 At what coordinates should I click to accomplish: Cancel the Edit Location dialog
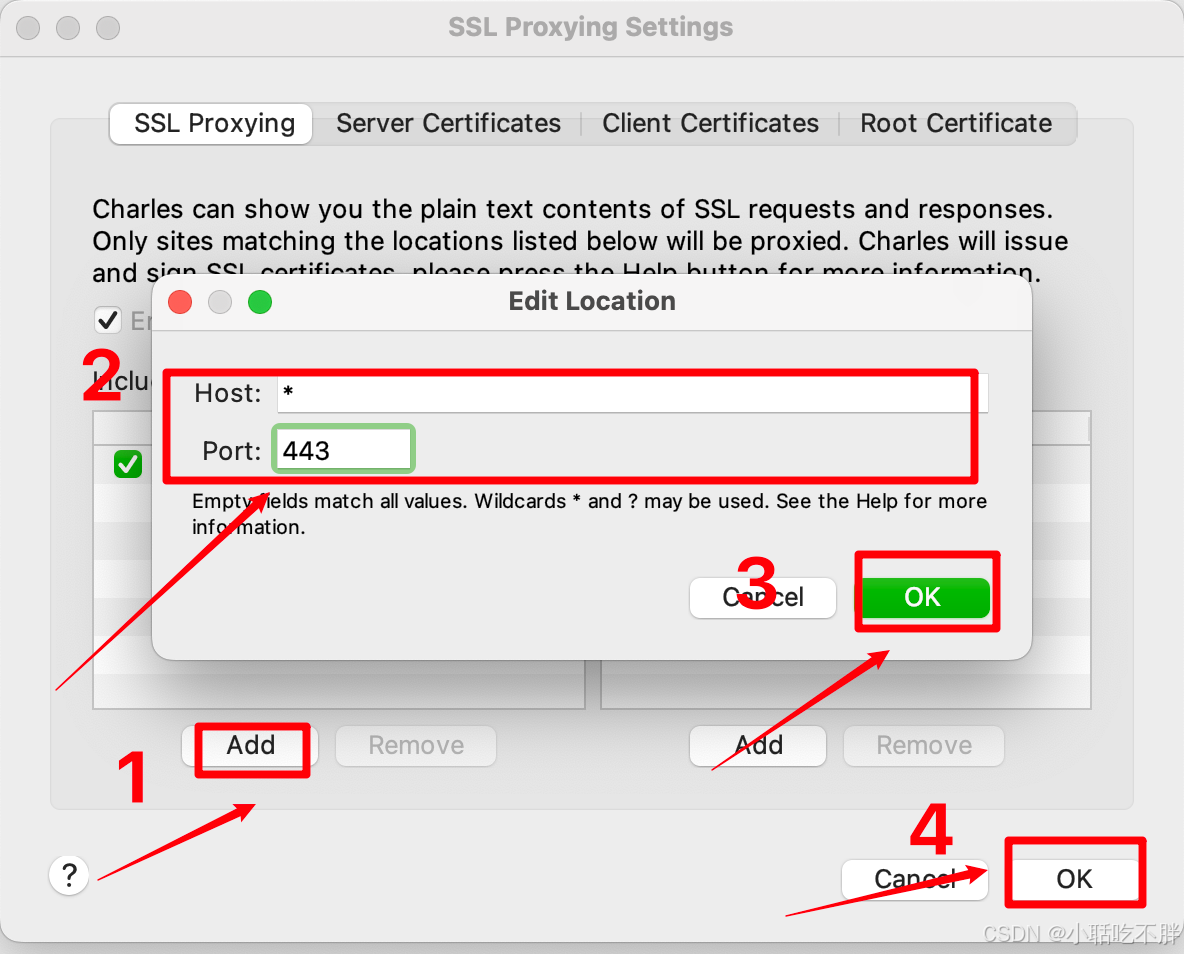tap(763, 597)
